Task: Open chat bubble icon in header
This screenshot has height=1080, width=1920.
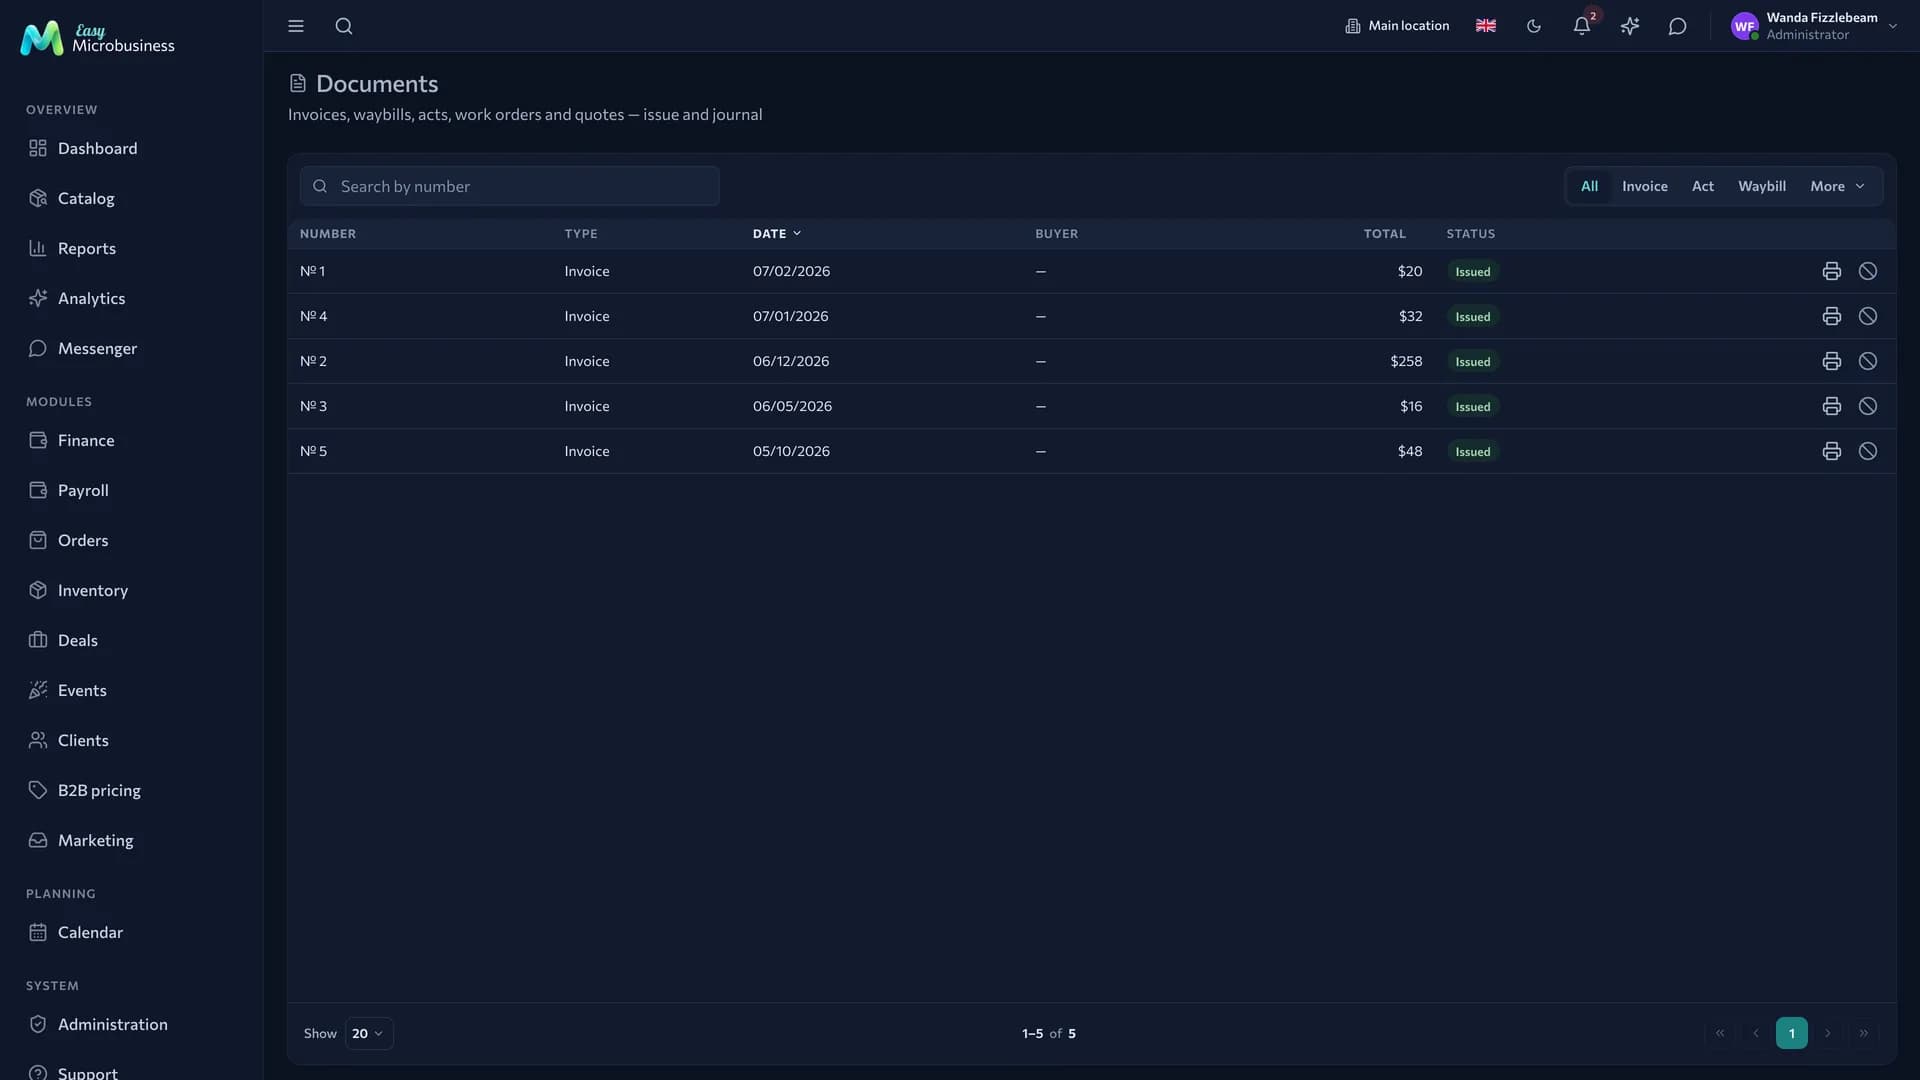Action: [1678, 26]
